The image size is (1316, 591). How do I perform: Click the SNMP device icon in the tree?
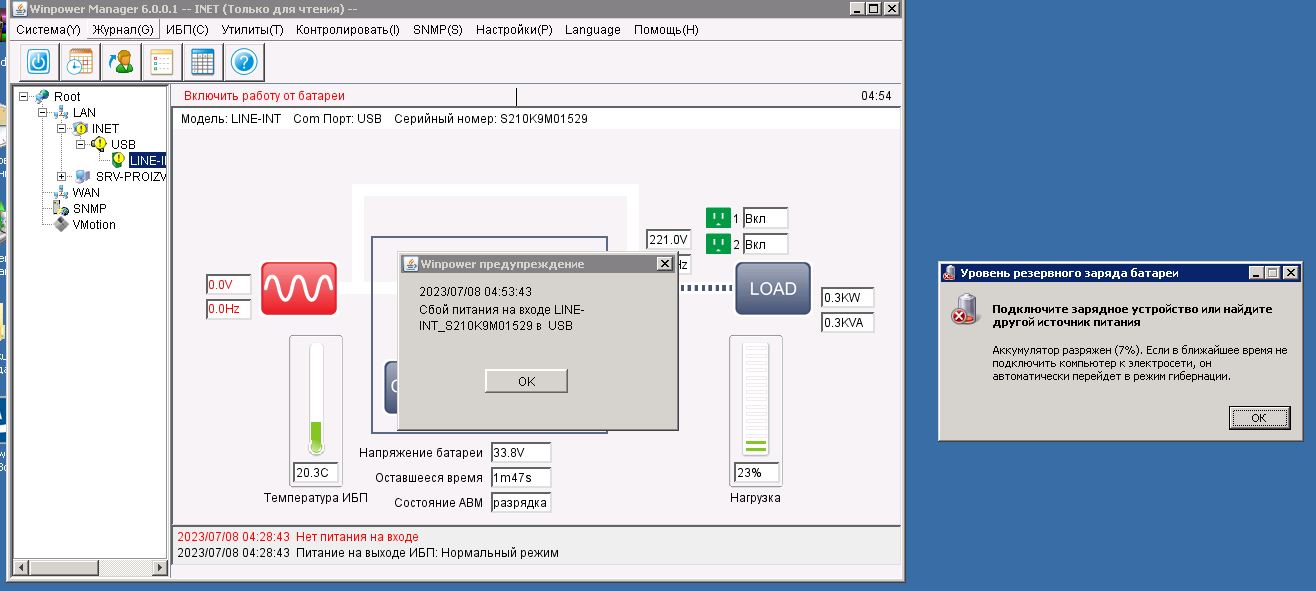[x=61, y=209]
